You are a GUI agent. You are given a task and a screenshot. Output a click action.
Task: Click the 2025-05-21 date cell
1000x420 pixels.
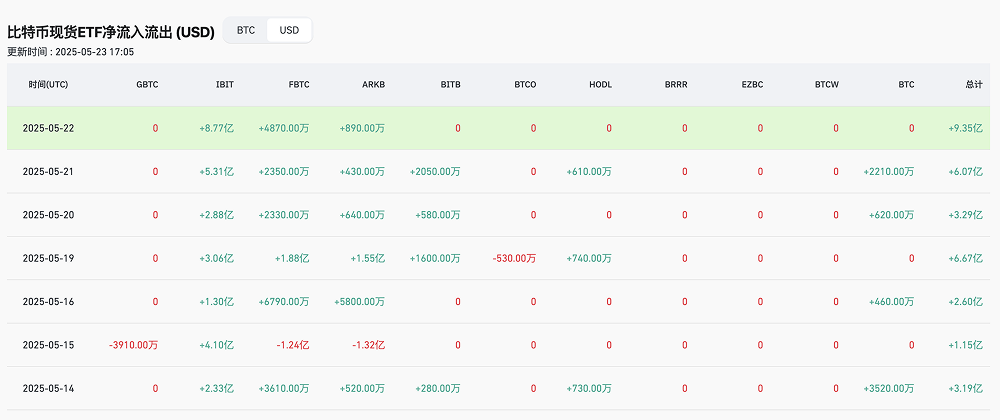coord(49,172)
